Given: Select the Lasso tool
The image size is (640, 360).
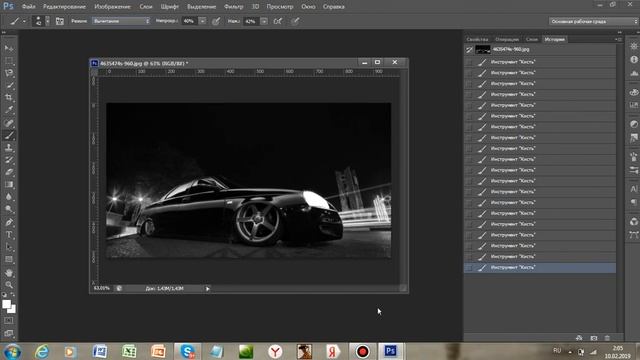Looking at the screenshot, I should [9, 73].
